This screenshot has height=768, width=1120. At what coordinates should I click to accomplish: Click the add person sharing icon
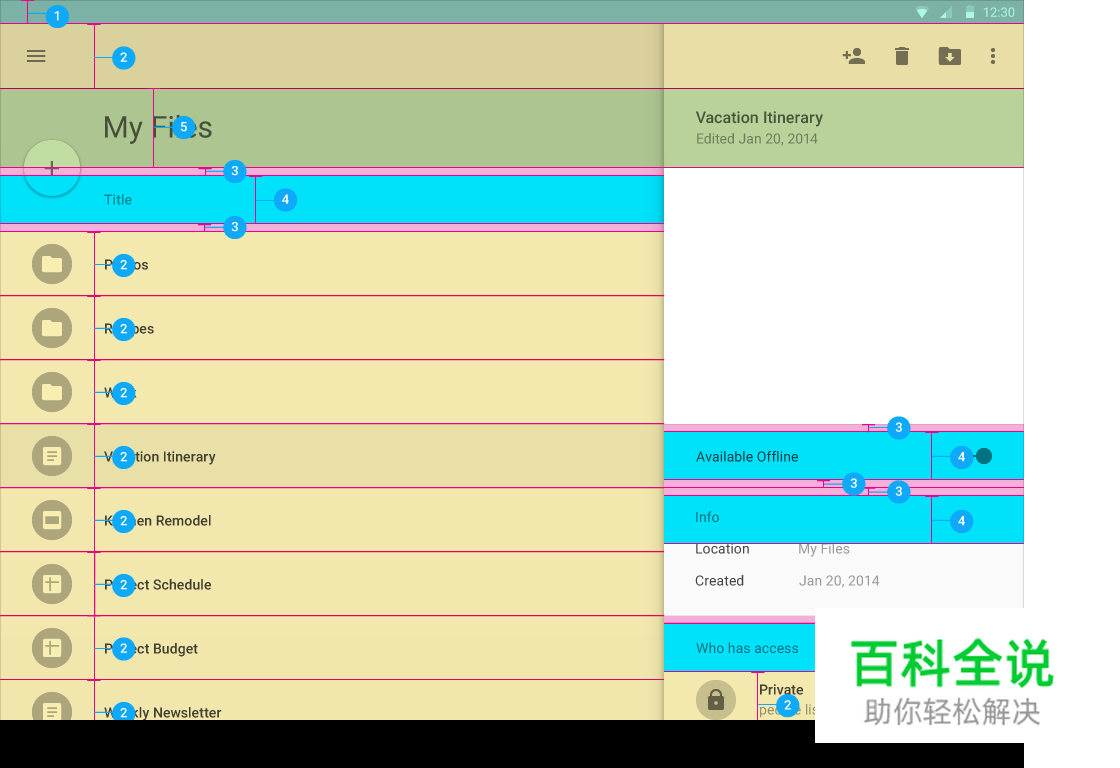(854, 56)
